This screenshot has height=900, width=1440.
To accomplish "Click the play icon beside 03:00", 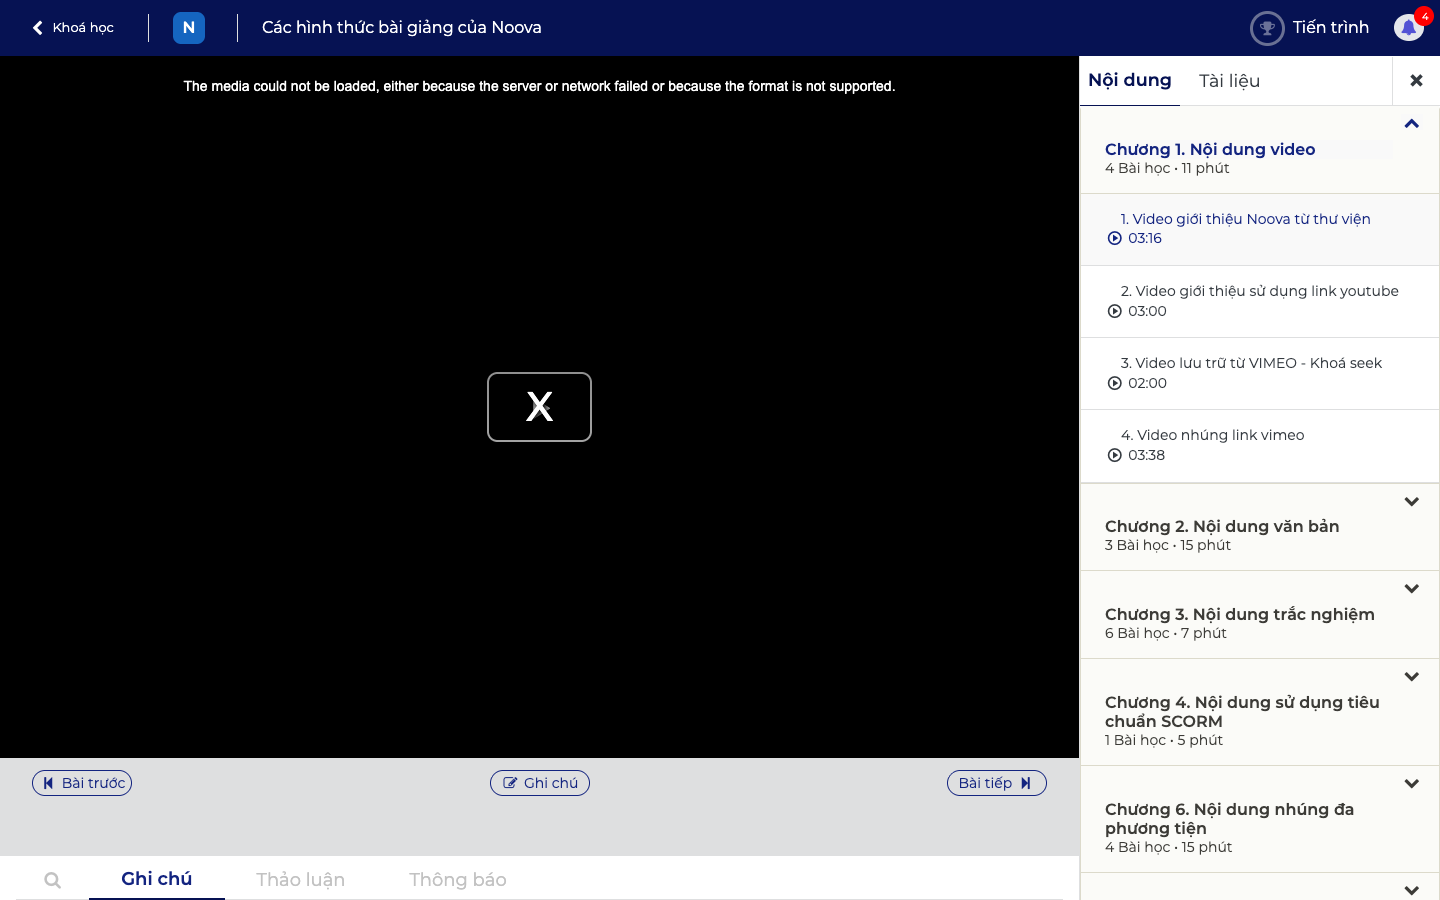I will [1115, 311].
